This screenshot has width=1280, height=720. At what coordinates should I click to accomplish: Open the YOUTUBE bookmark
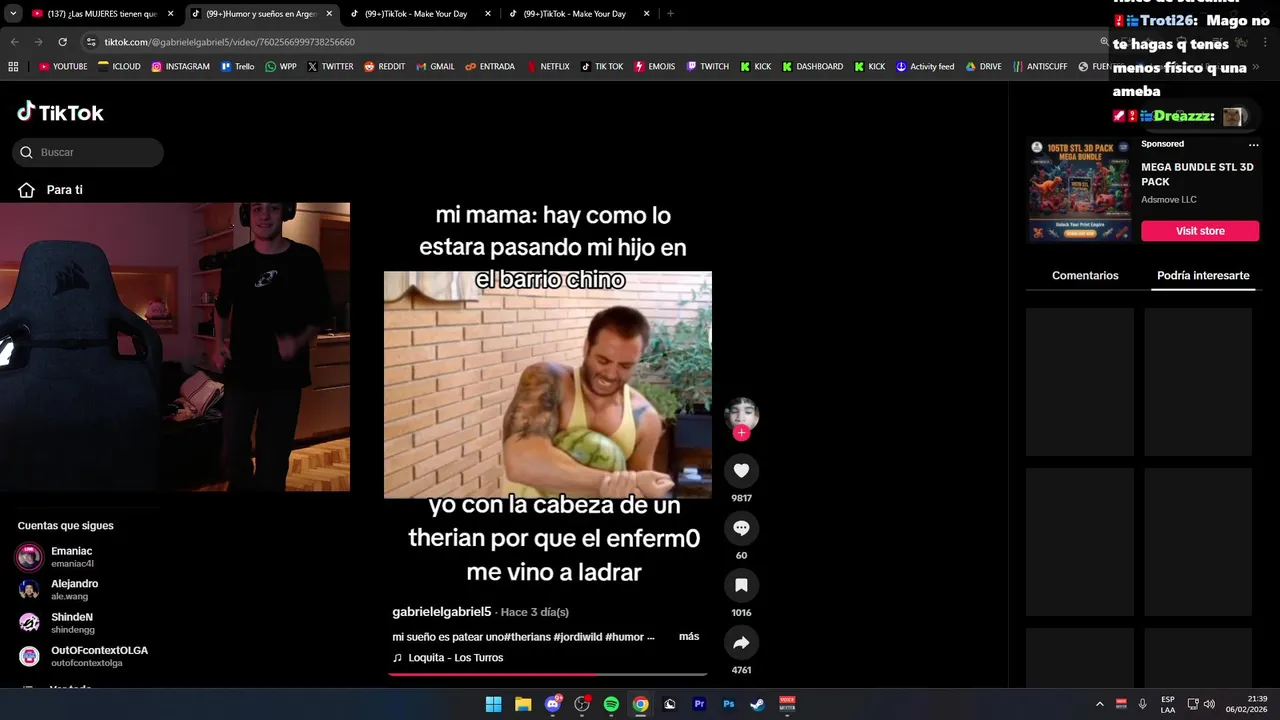tap(63, 67)
